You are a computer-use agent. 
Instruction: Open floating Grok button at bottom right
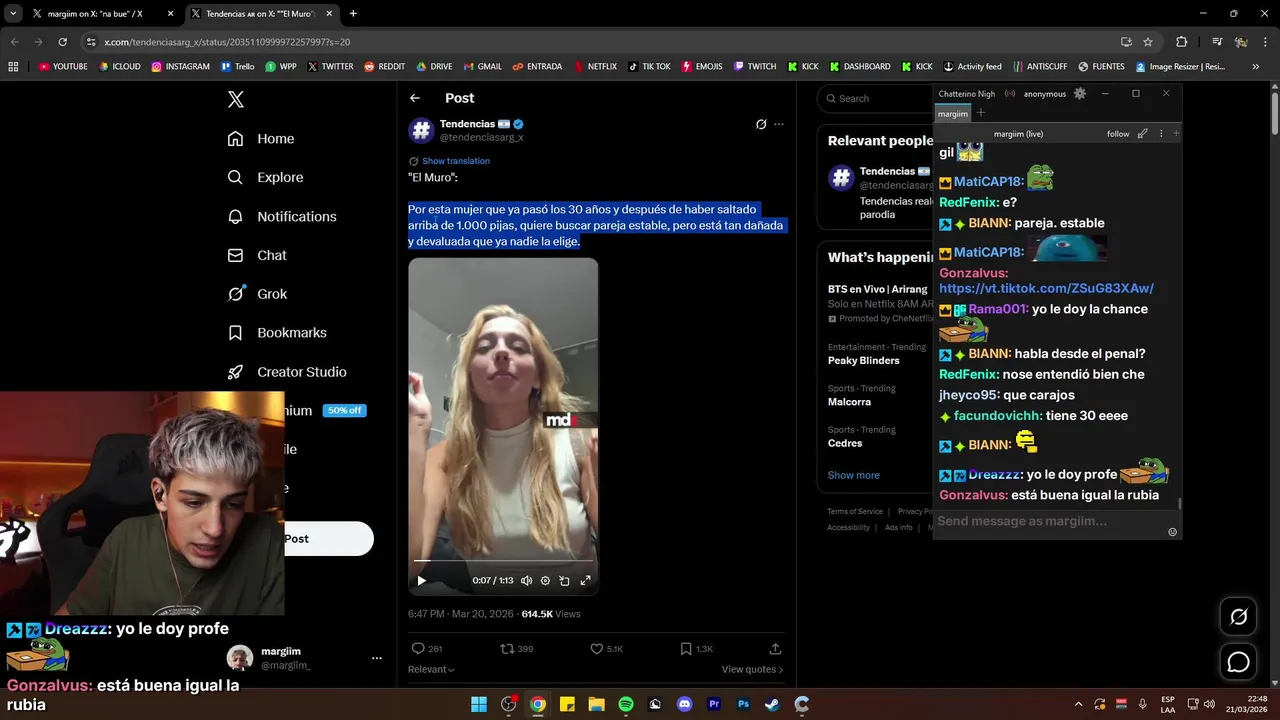coord(1238,617)
